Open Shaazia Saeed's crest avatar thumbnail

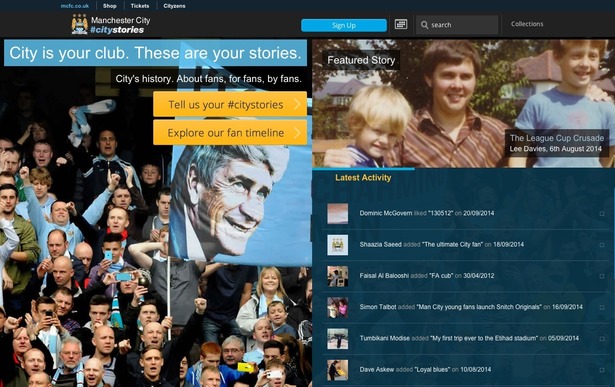click(338, 245)
